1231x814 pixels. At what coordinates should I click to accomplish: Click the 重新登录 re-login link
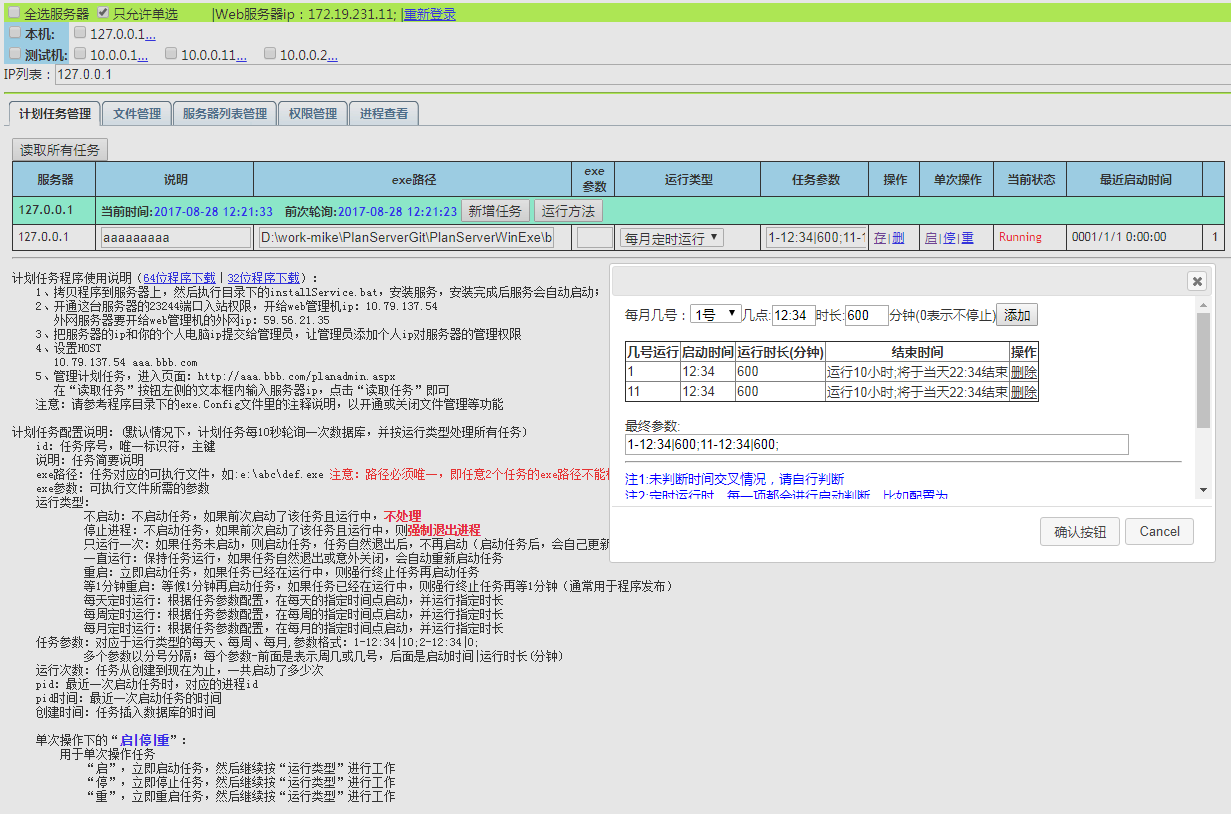429,14
